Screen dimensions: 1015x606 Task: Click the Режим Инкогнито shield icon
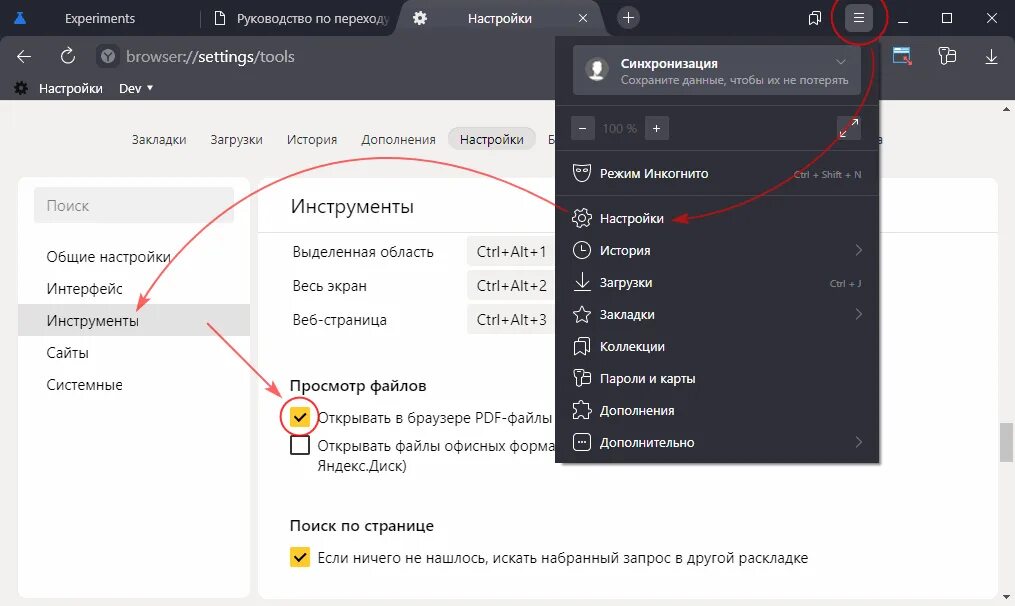pyautogui.click(x=581, y=173)
